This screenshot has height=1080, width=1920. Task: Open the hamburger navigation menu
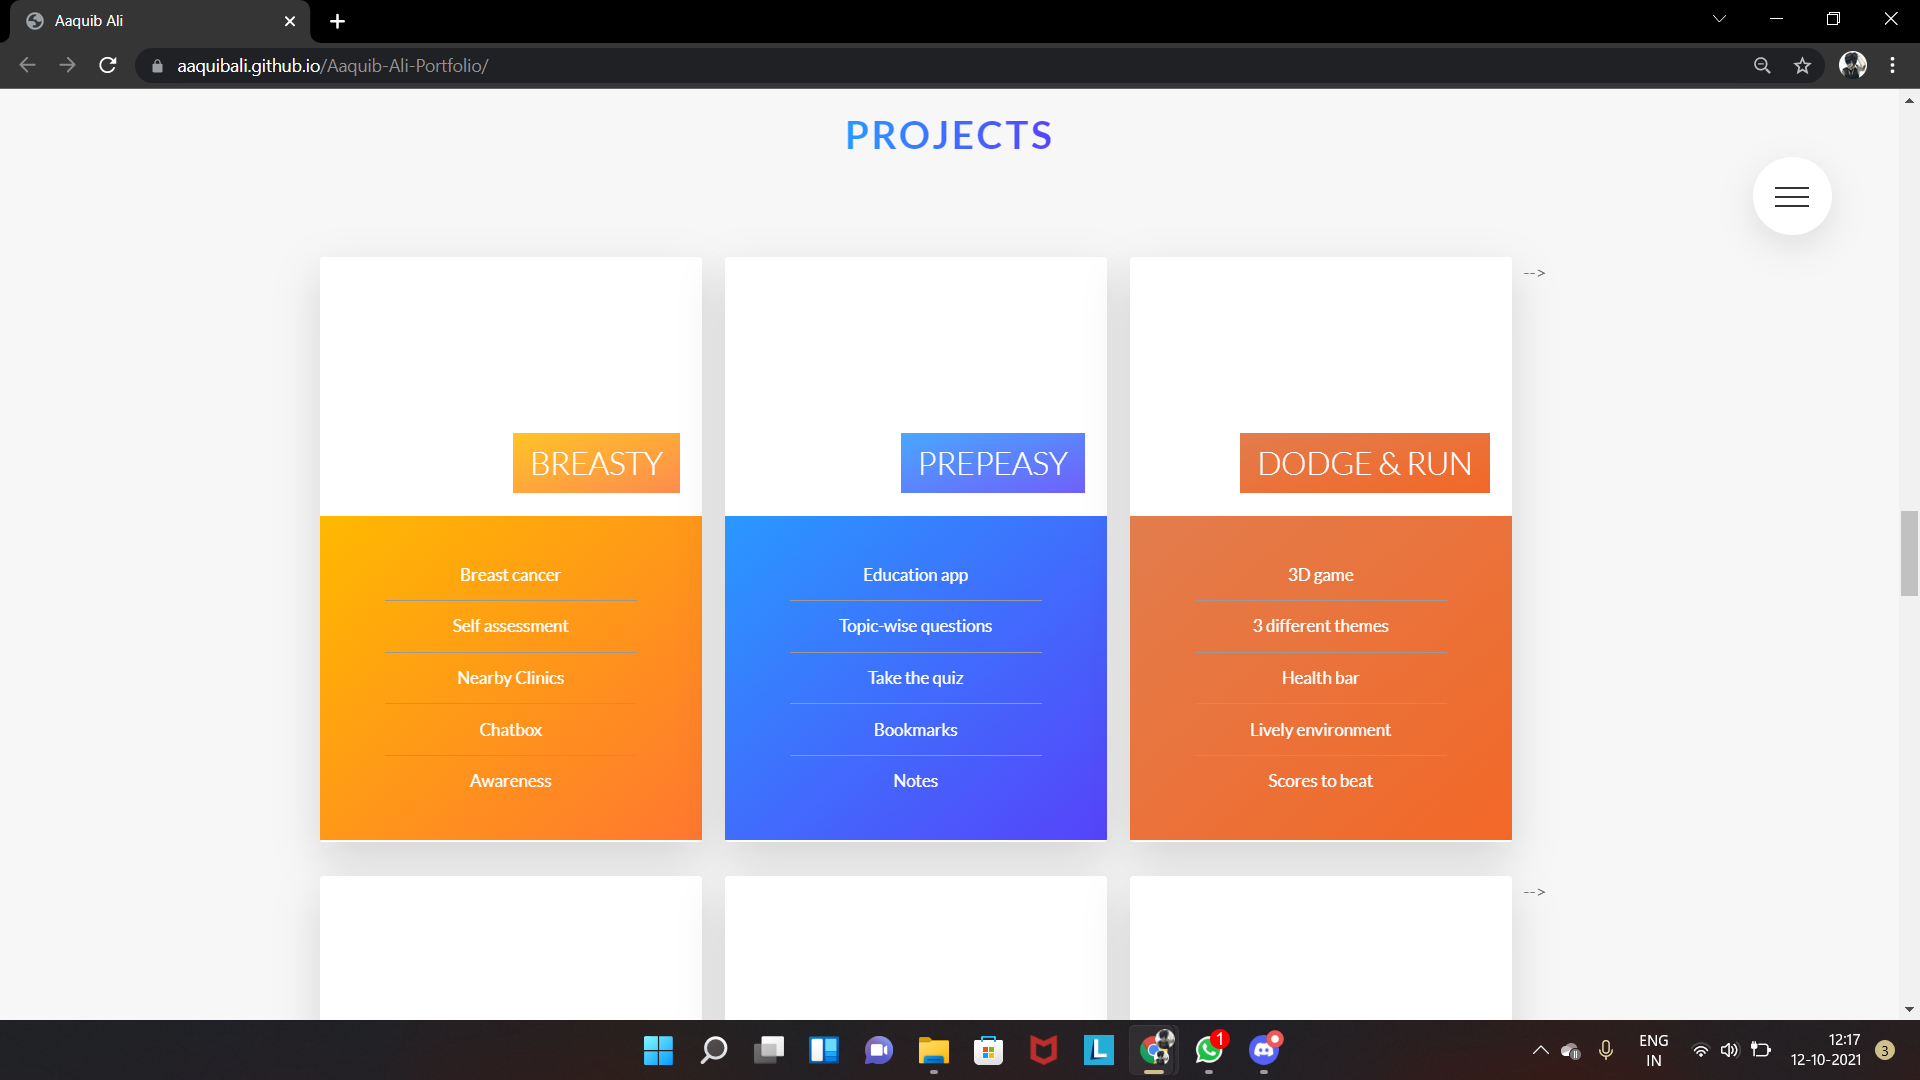pyautogui.click(x=1791, y=196)
